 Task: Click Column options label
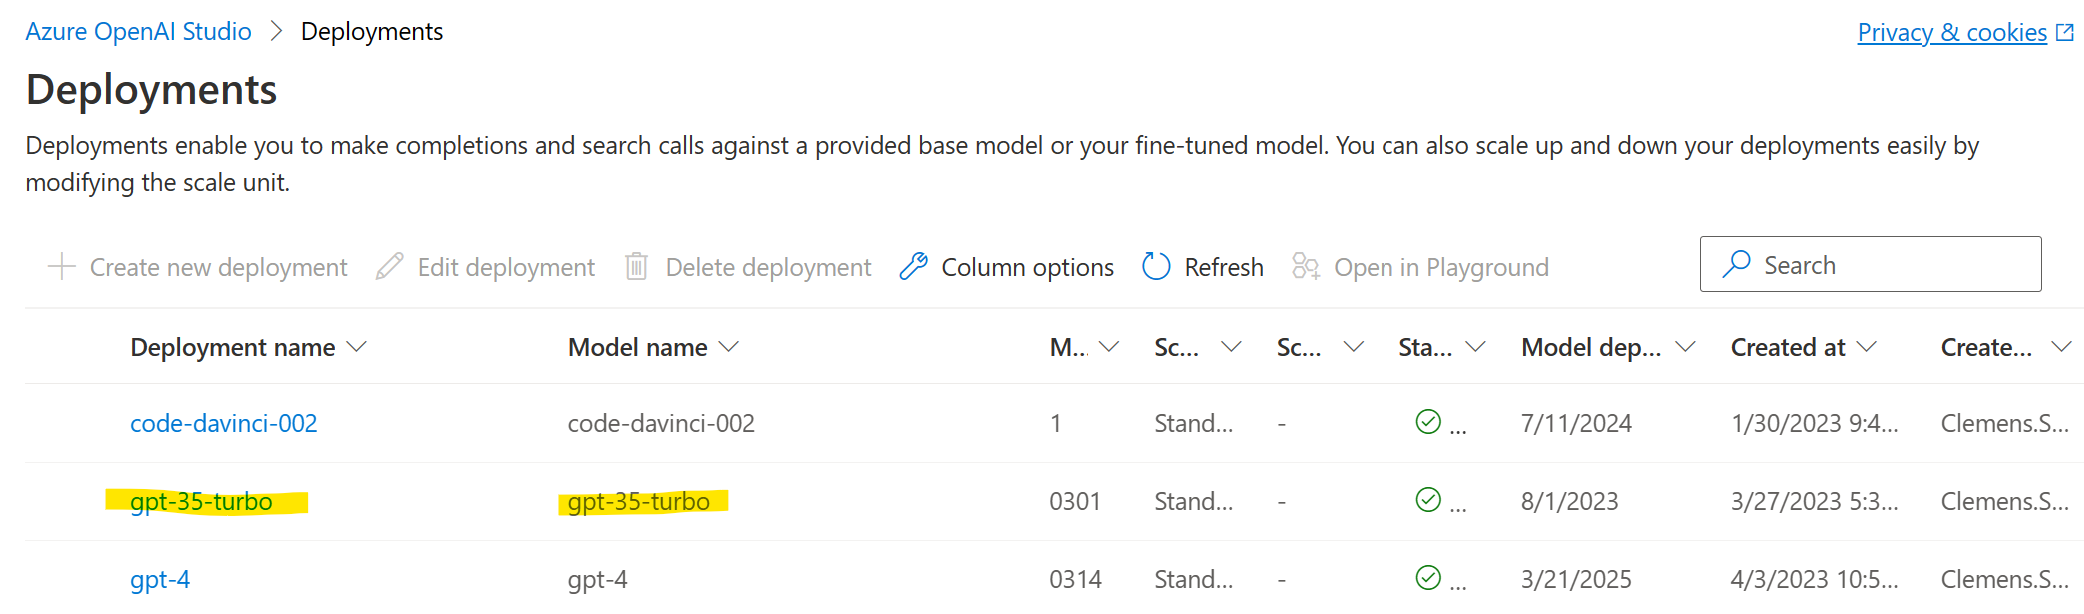coord(1027,267)
